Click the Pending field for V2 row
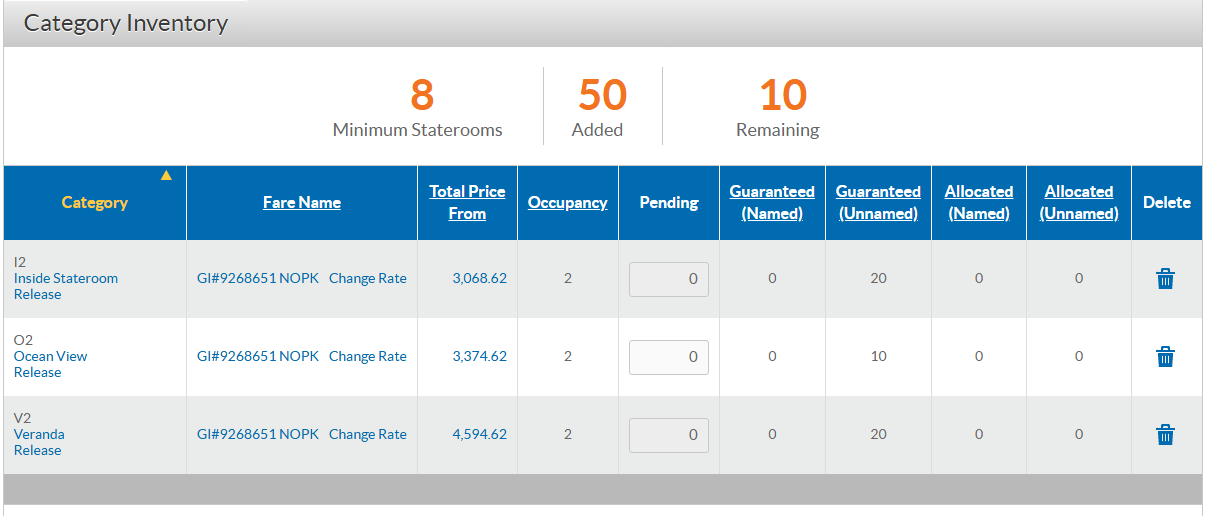1205x516 pixels. point(669,435)
